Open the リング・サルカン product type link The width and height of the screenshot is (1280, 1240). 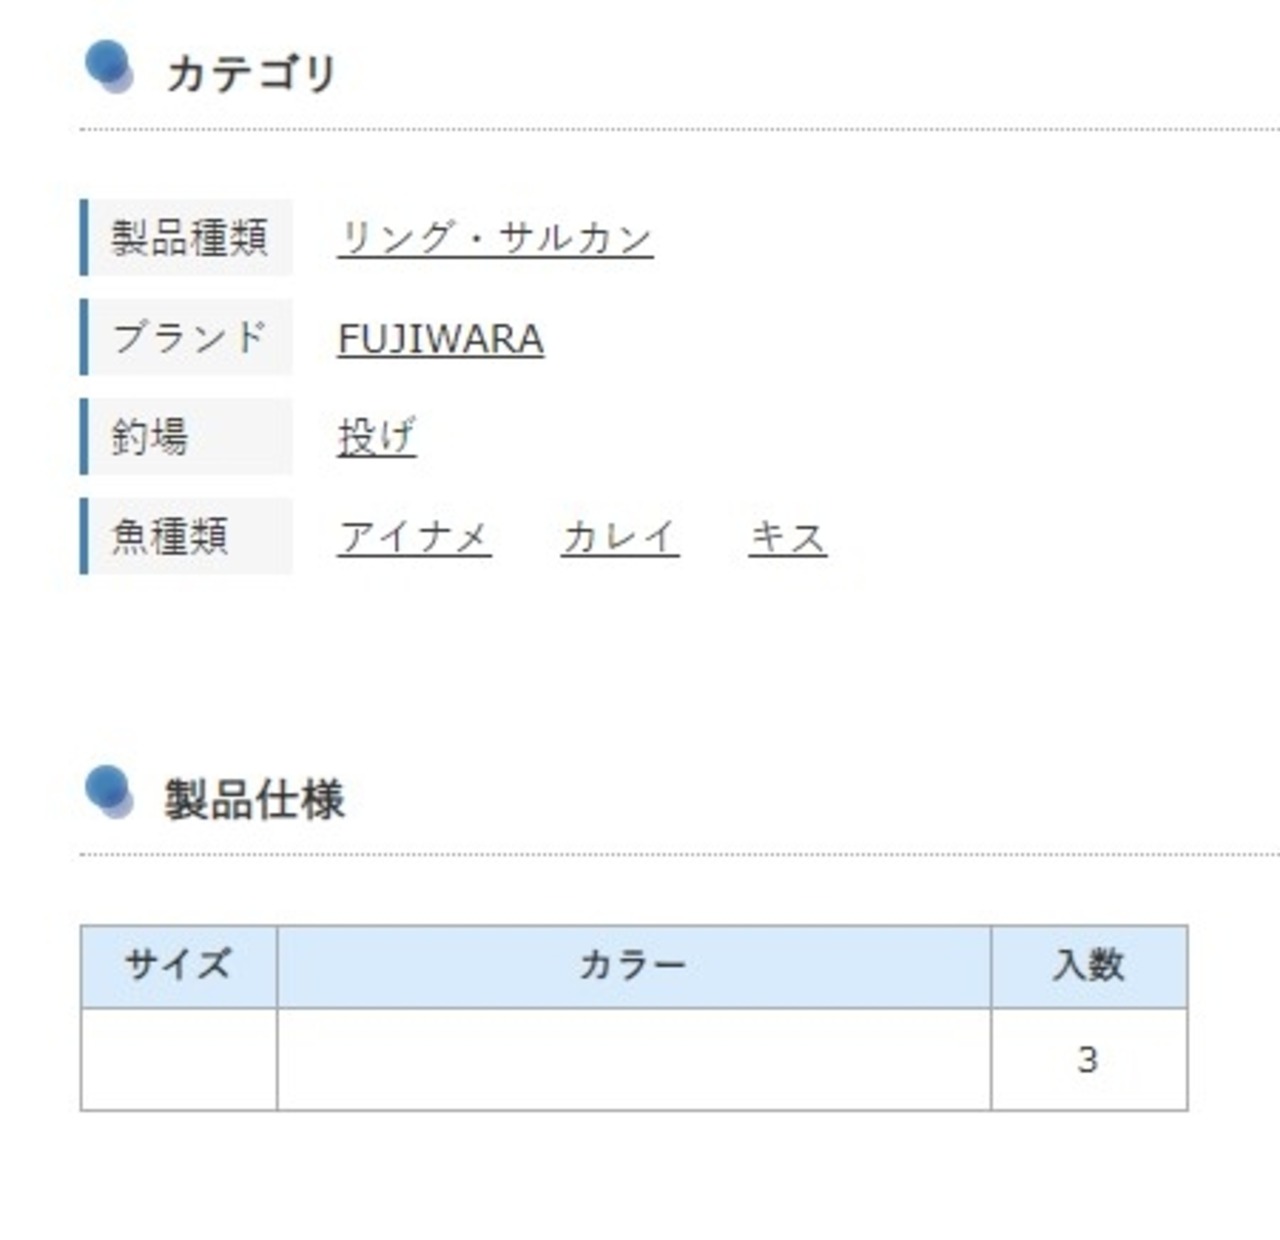pos(495,238)
